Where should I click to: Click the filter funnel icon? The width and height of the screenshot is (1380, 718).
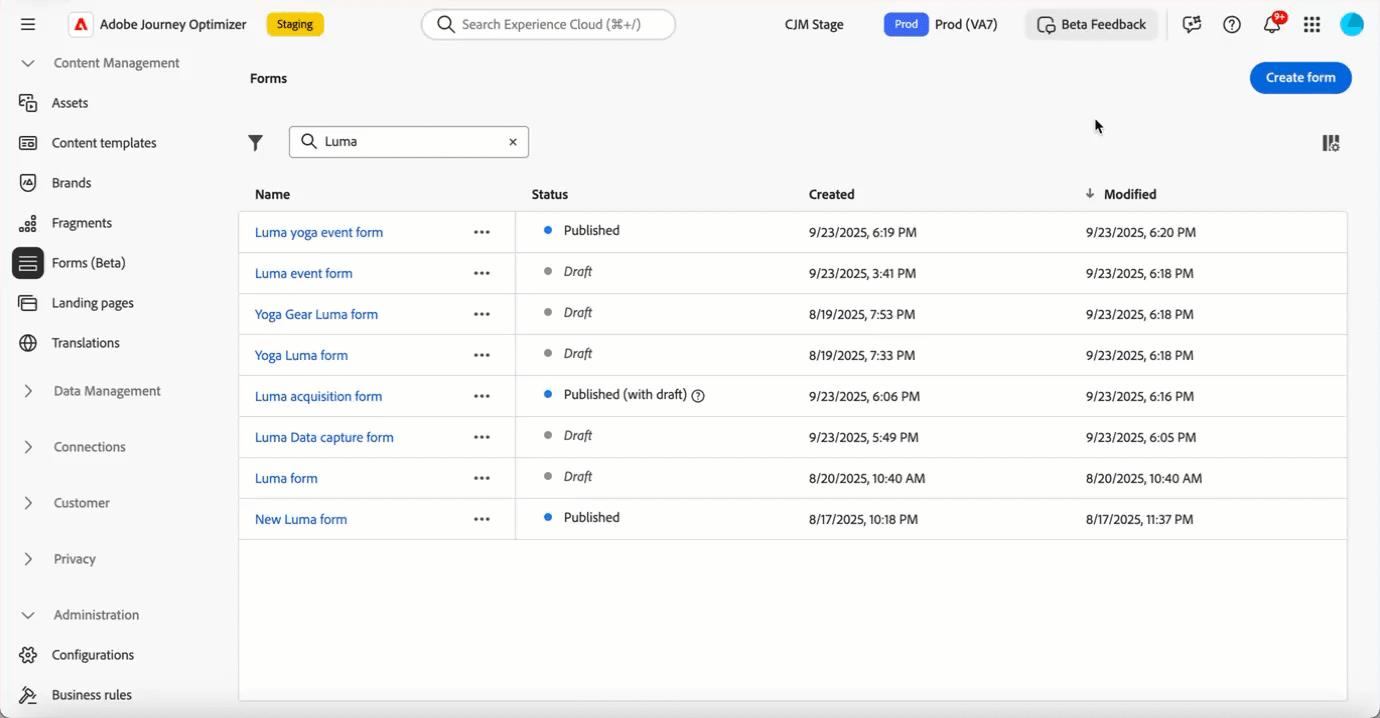click(x=256, y=143)
